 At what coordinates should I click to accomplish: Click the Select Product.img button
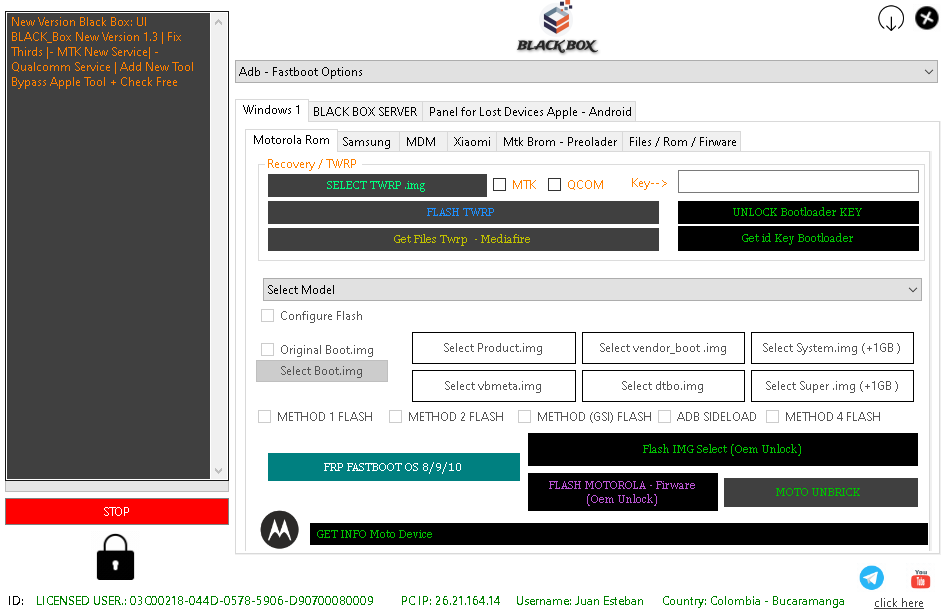pyautogui.click(x=493, y=348)
